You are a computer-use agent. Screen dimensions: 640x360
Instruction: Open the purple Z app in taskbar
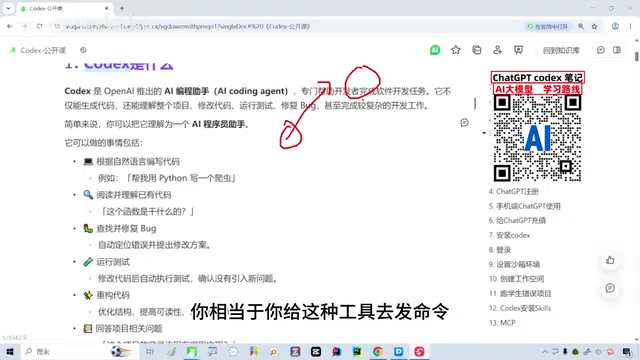[x=295, y=351]
